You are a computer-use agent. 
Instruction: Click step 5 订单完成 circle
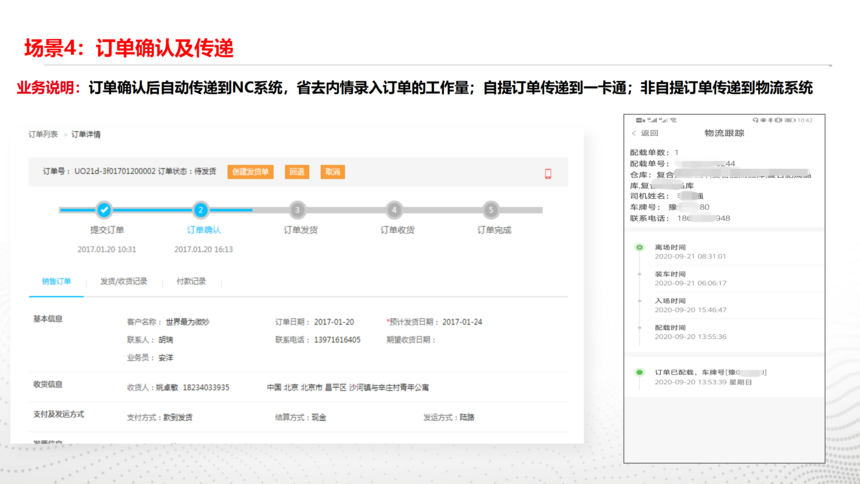click(491, 210)
